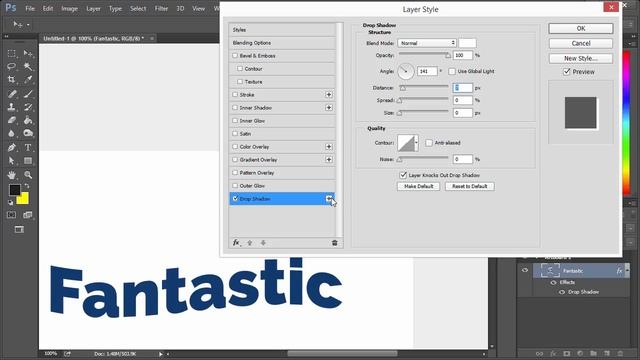Click the New Style button
640x360 pixels.
coord(581,58)
